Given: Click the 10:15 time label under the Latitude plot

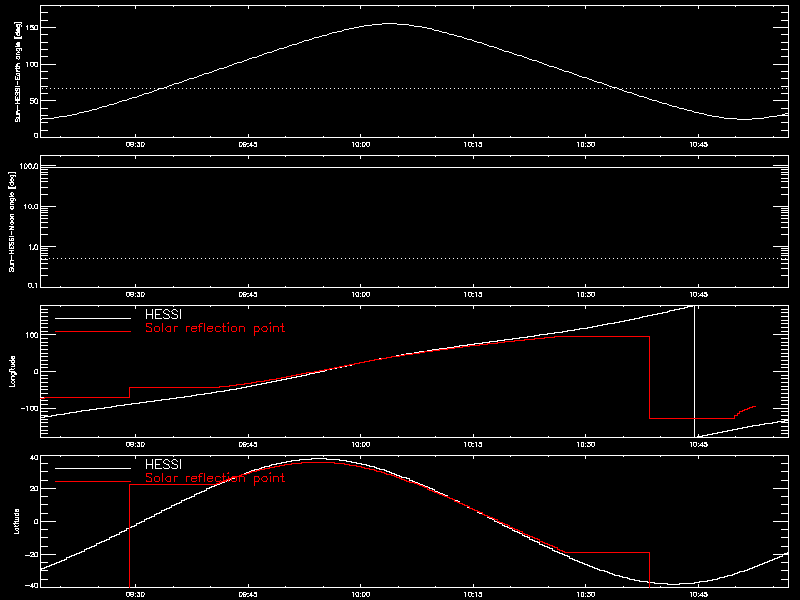Looking at the screenshot, I should coord(473,595).
